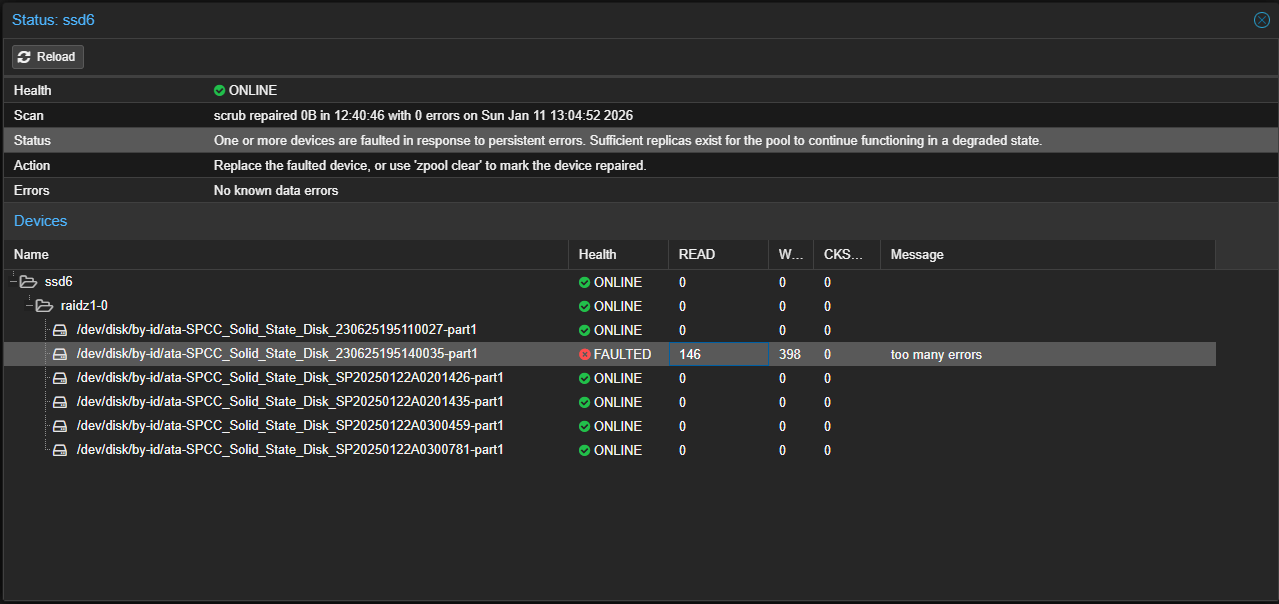Click the red FAULTED status icon
The width and height of the screenshot is (1279, 604).
tap(585, 354)
